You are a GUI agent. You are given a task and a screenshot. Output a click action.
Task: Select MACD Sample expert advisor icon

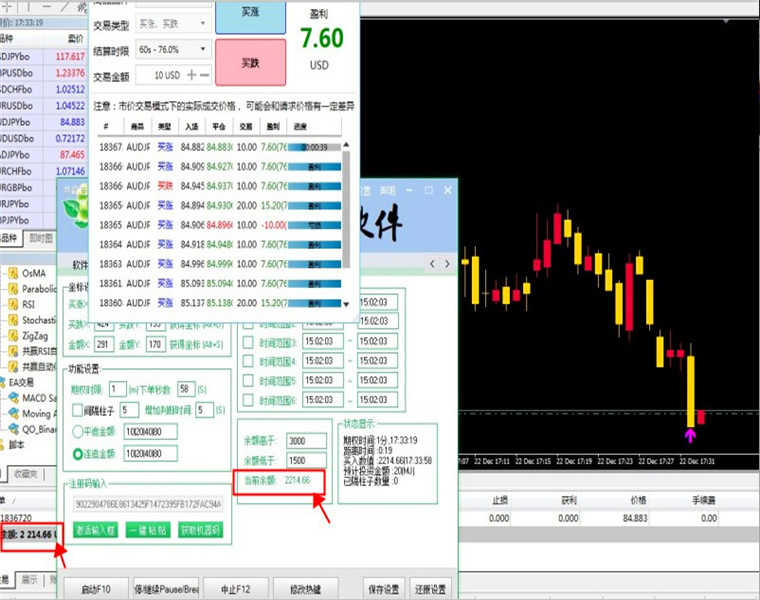[14, 398]
